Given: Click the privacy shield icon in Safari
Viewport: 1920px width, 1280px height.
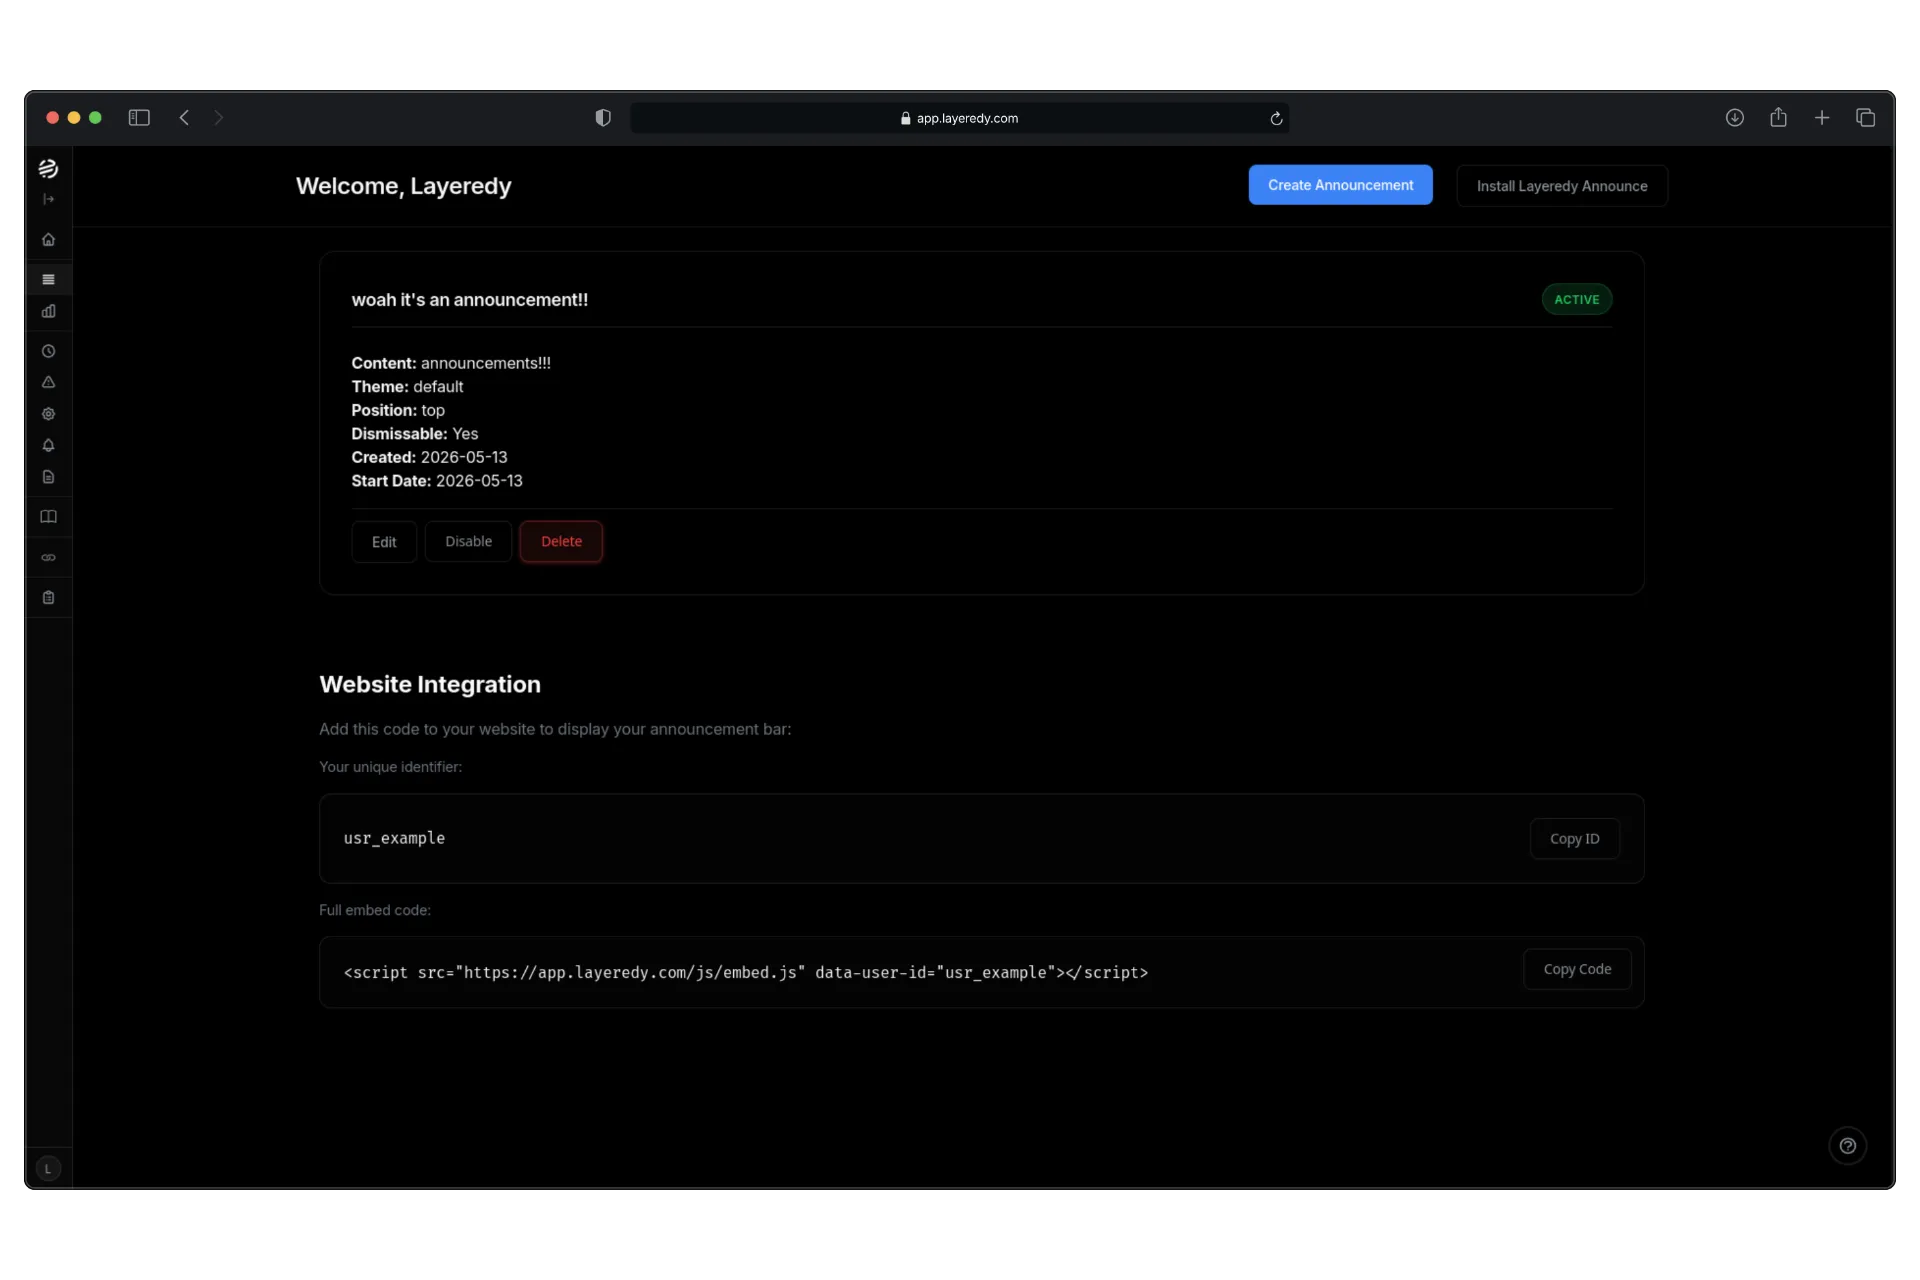Looking at the screenshot, I should click(603, 118).
